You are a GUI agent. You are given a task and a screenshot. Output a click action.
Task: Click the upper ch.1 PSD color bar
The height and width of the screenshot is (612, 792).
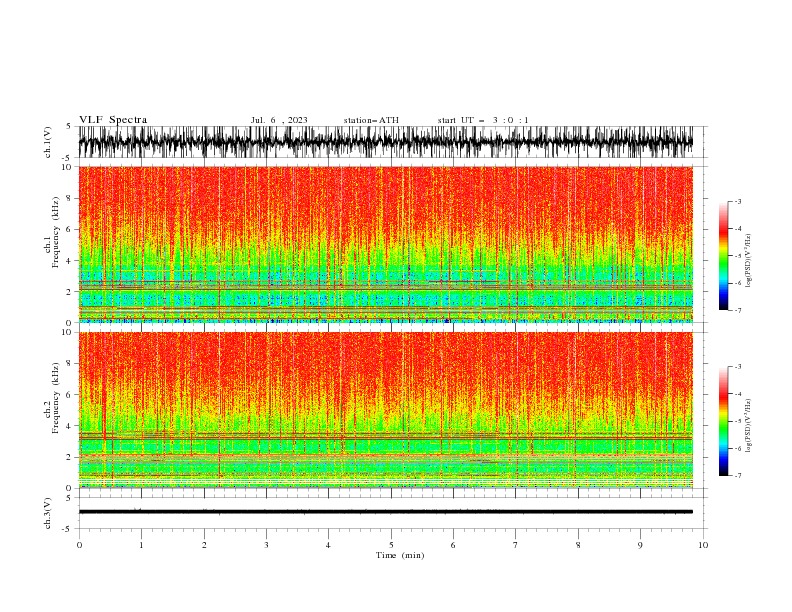[723, 256]
